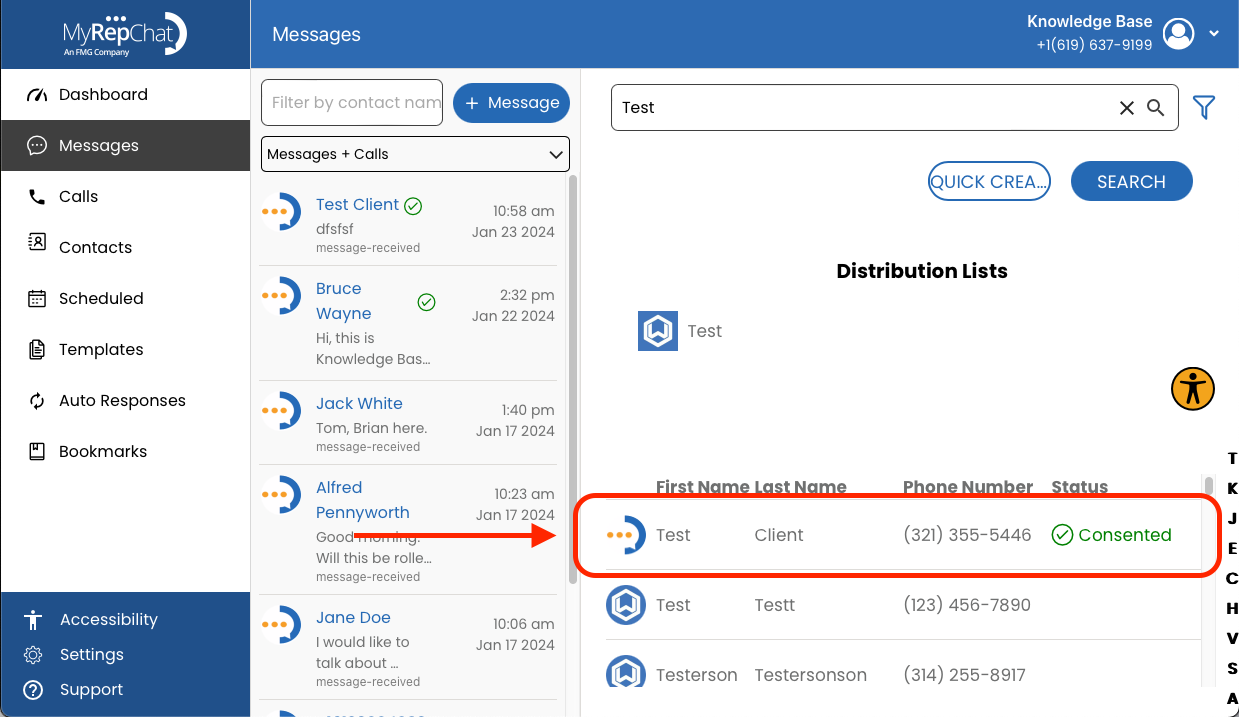1239x717 pixels.
Task: Jump to letter H in alphabet index
Action: pyautogui.click(x=1232, y=609)
